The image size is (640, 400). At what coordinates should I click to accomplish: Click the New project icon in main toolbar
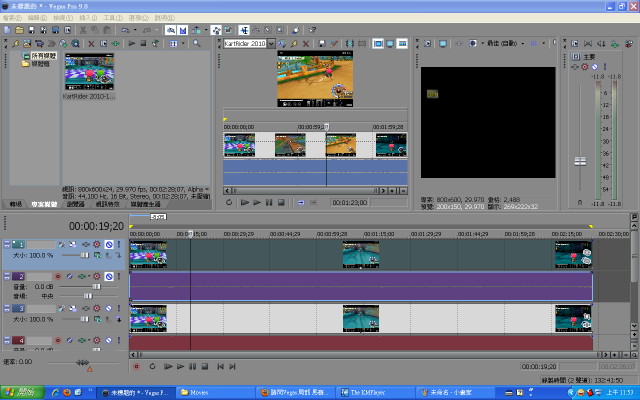tap(7, 30)
